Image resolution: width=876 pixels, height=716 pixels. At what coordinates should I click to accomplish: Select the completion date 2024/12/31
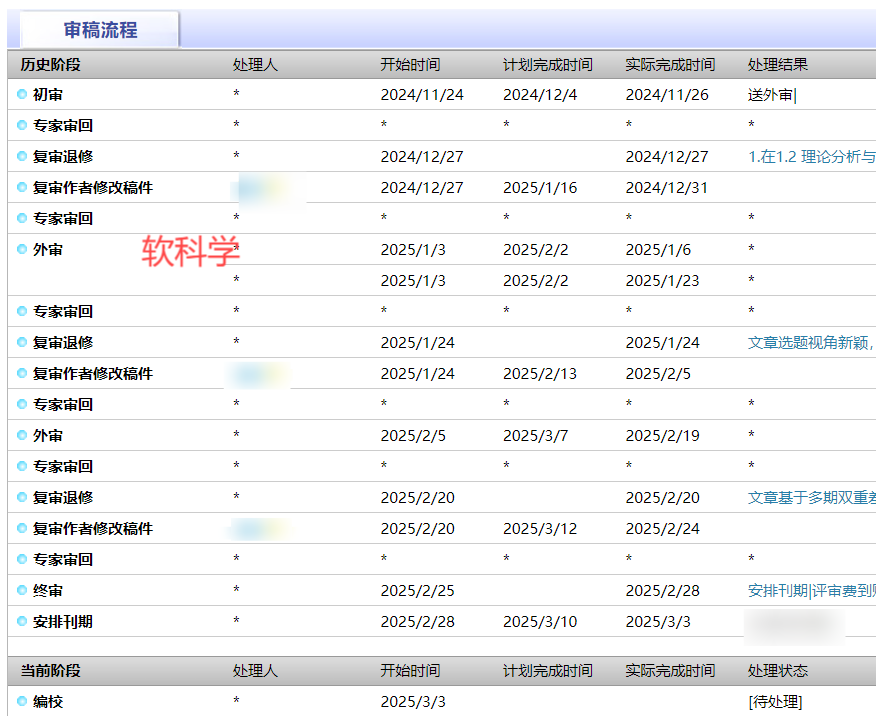point(667,188)
